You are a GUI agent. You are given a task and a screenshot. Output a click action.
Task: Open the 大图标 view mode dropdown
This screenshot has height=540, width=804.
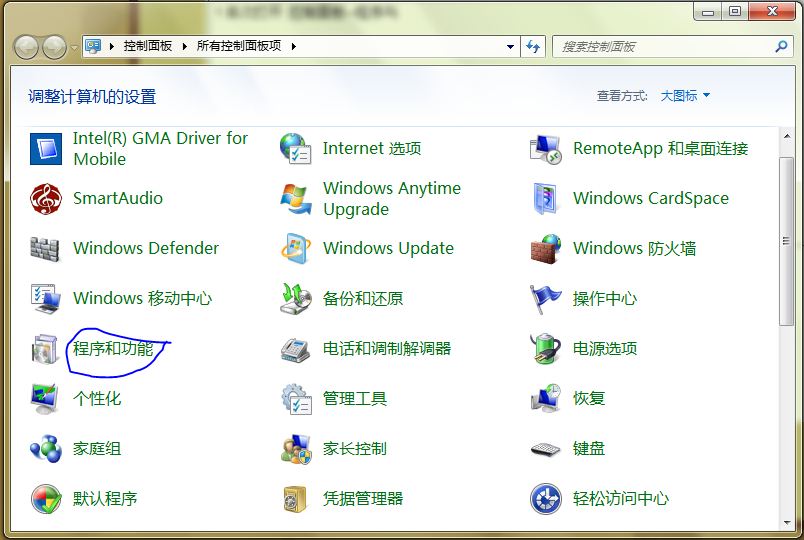(685, 95)
